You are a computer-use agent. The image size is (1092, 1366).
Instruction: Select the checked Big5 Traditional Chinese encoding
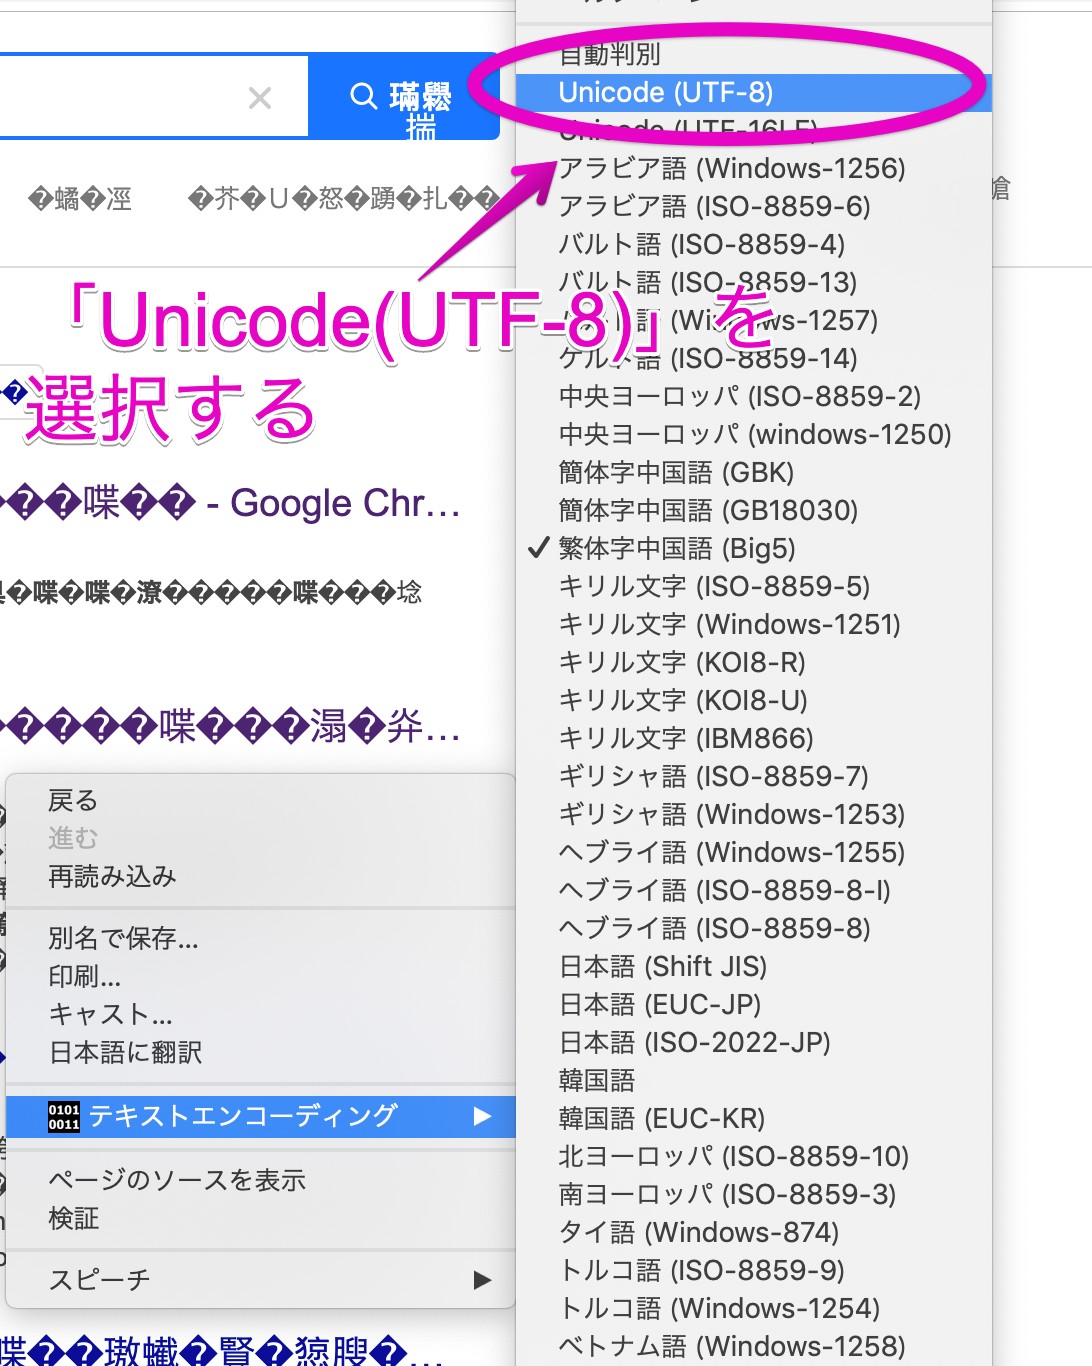pos(677,548)
